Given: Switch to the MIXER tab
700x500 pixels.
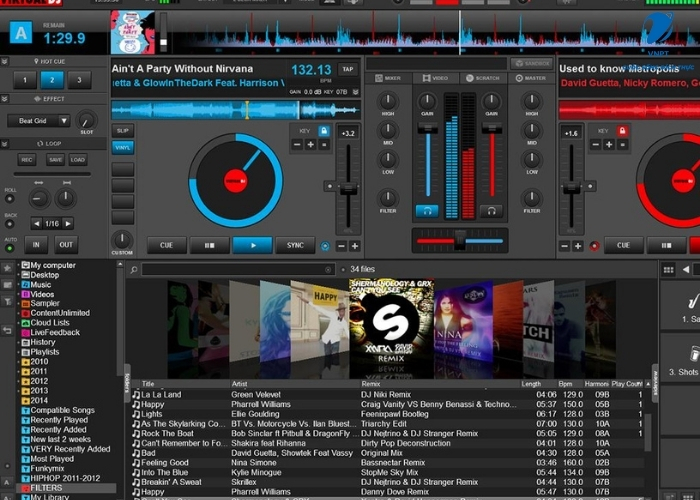Looking at the screenshot, I should pos(388,78).
